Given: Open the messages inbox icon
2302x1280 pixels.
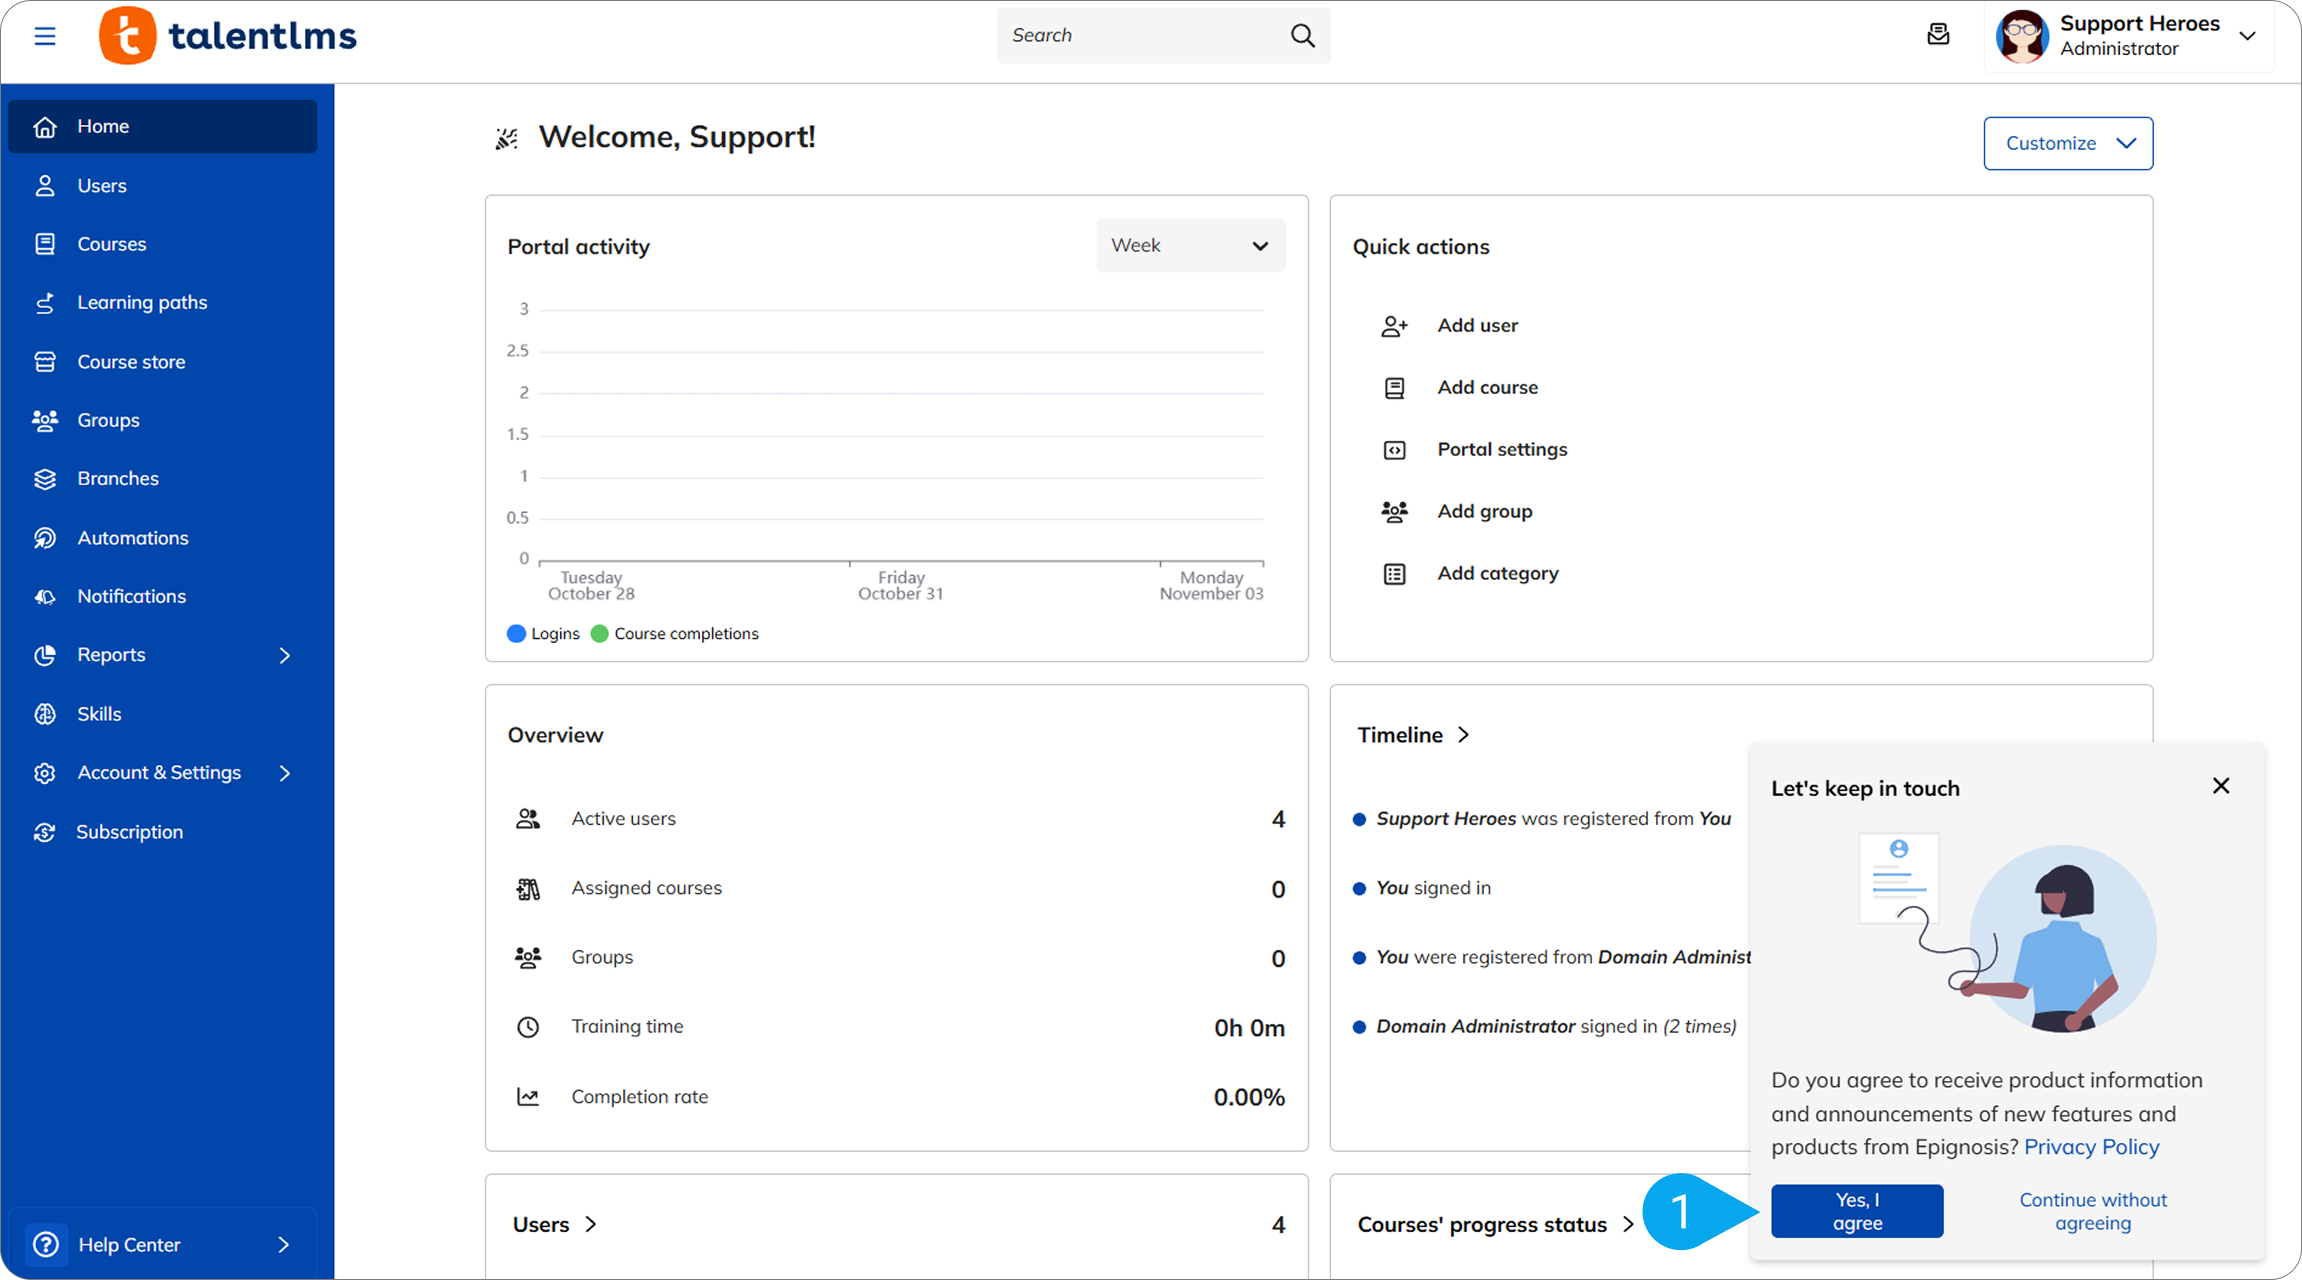Looking at the screenshot, I should pyautogui.click(x=1938, y=35).
